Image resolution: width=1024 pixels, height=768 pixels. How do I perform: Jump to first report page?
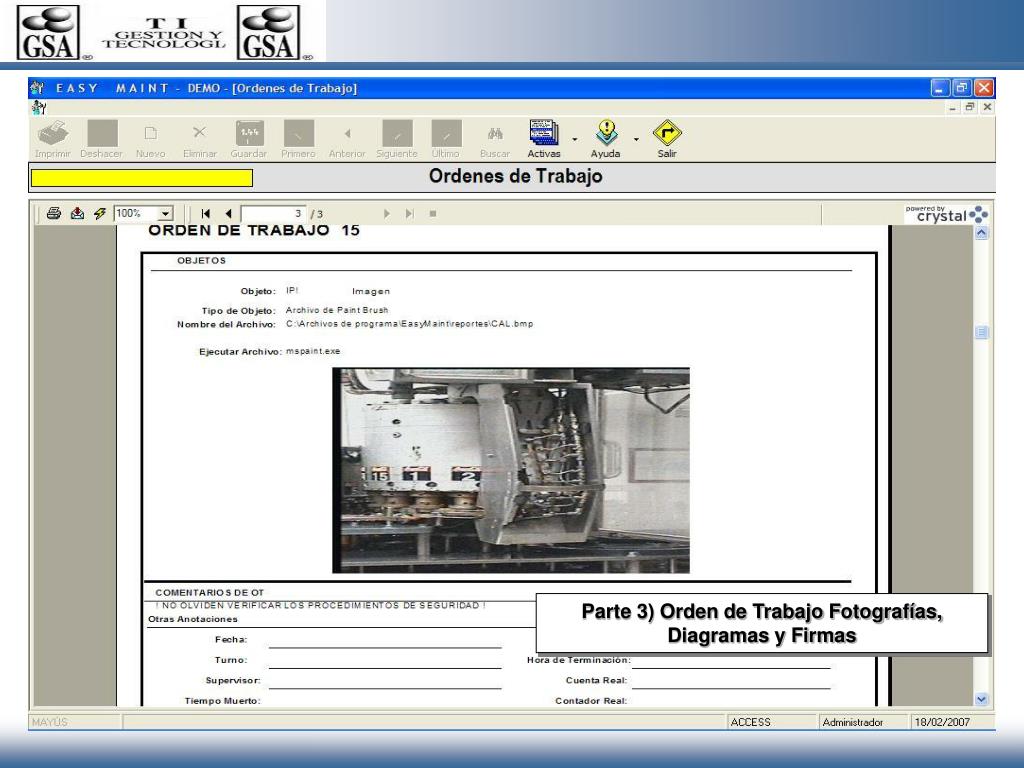click(x=206, y=214)
